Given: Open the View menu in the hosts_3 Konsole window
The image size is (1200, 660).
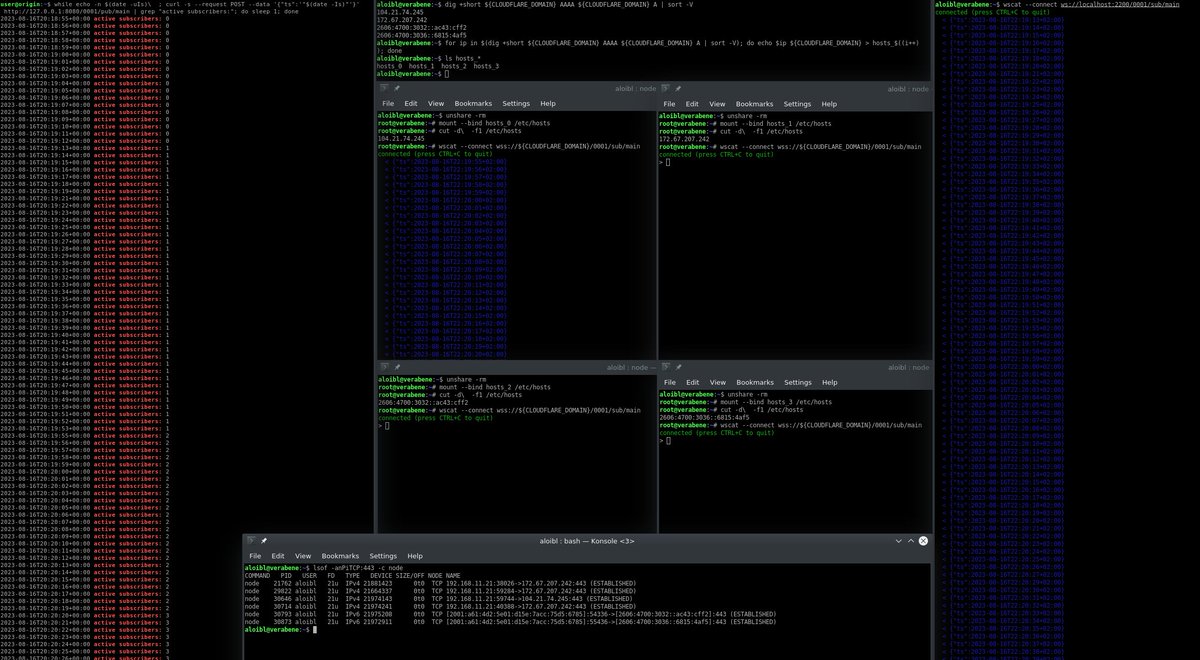Looking at the screenshot, I should click(x=717, y=382).
